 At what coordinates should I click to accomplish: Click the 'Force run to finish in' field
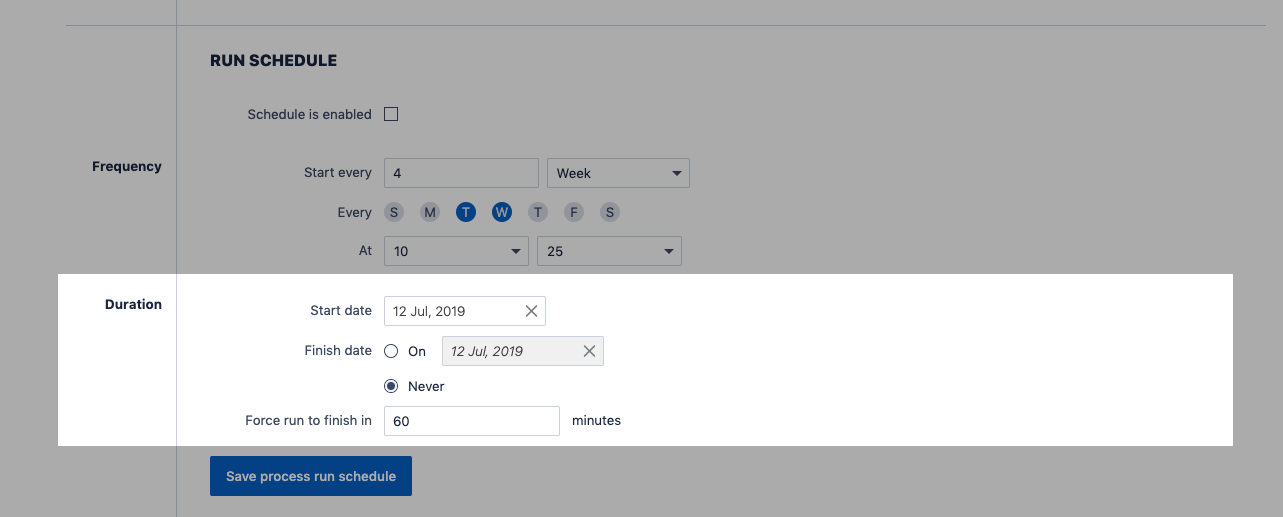coord(471,421)
